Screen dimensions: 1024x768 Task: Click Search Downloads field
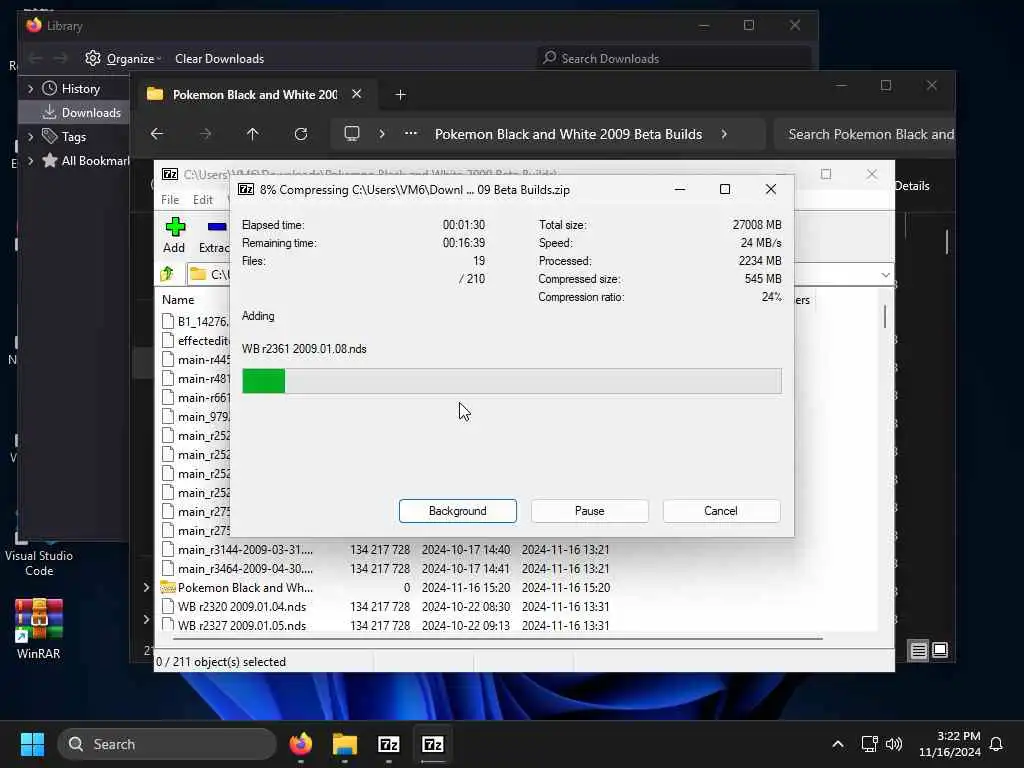(674, 58)
